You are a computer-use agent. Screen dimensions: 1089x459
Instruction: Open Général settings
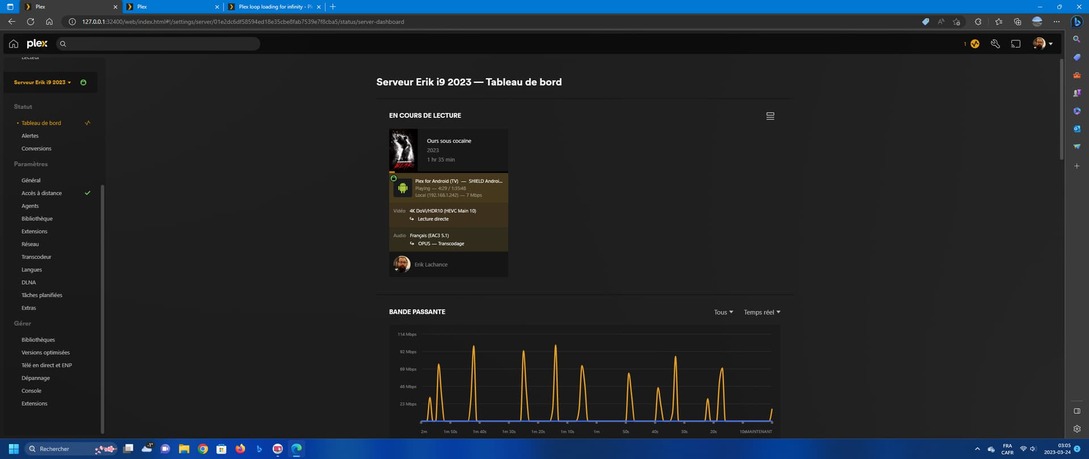point(31,181)
